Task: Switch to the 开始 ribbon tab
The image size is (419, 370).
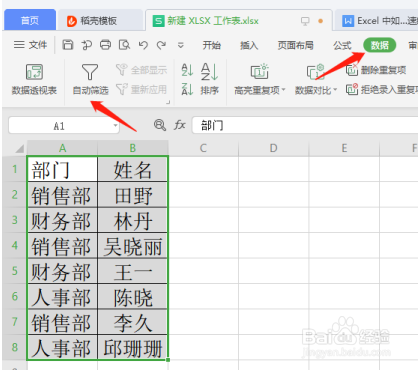Action: click(212, 45)
